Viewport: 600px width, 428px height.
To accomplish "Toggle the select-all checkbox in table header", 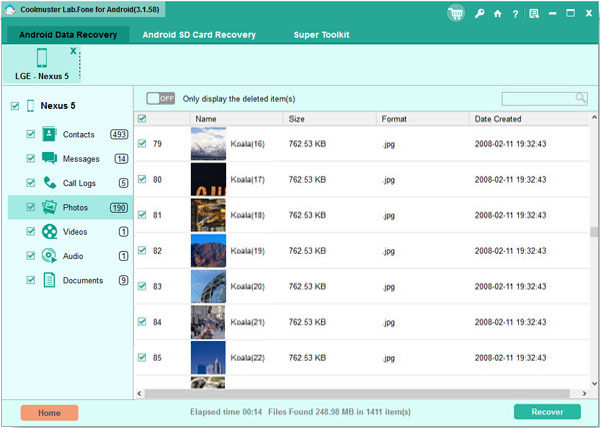I will click(x=142, y=119).
